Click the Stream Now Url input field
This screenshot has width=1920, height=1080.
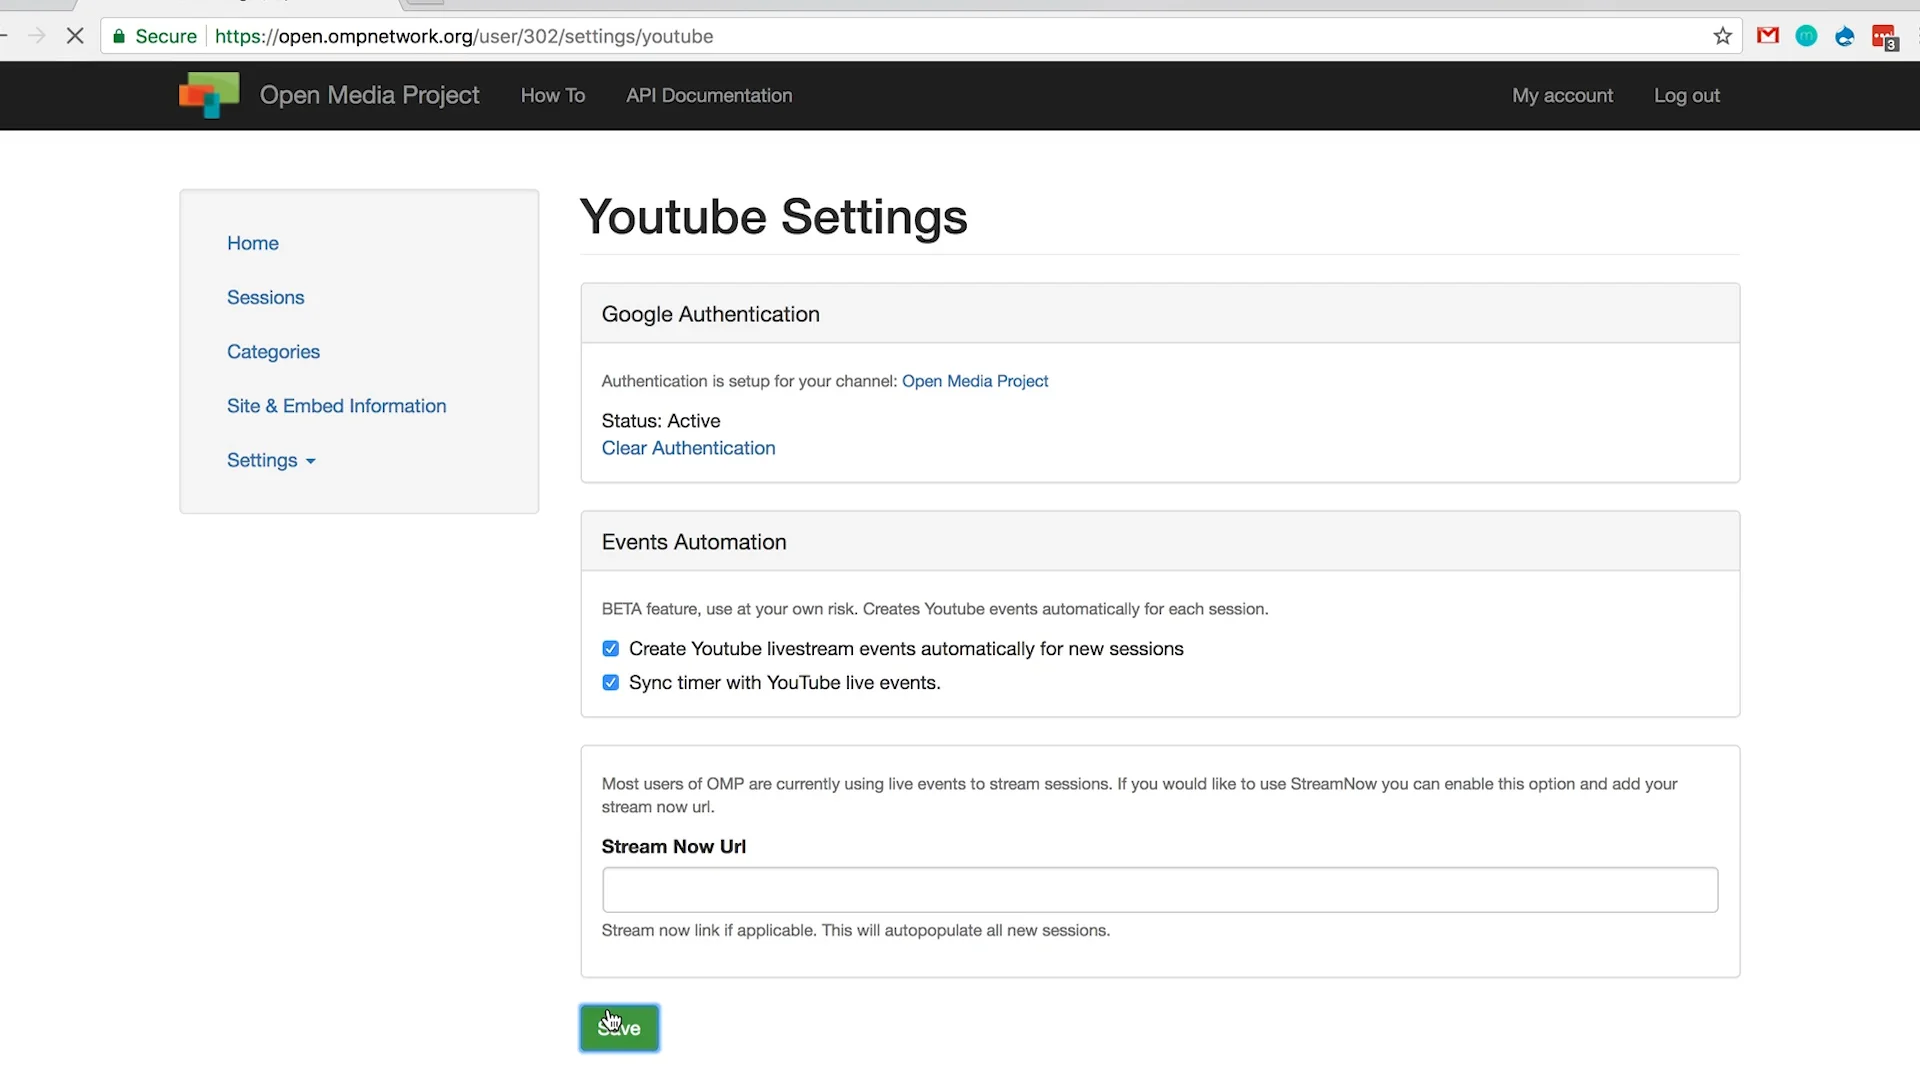coord(1159,890)
